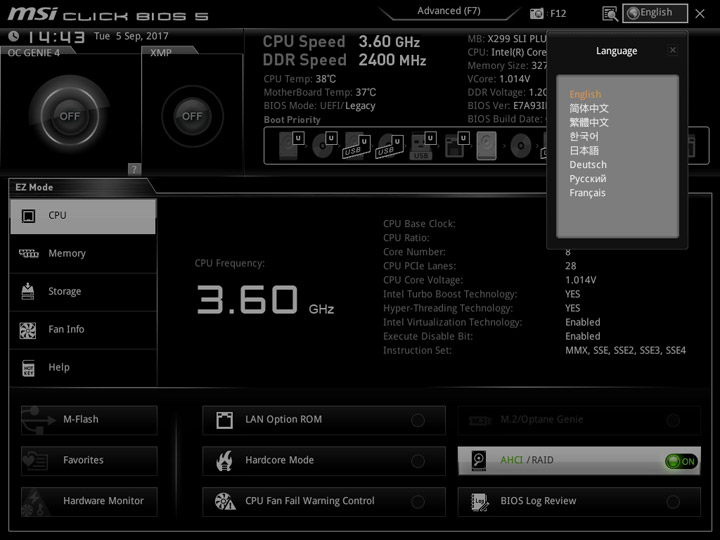This screenshot has height=540, width=720.
Task: Click the M-Flash USB icon
Action: (x=38, y=420)
